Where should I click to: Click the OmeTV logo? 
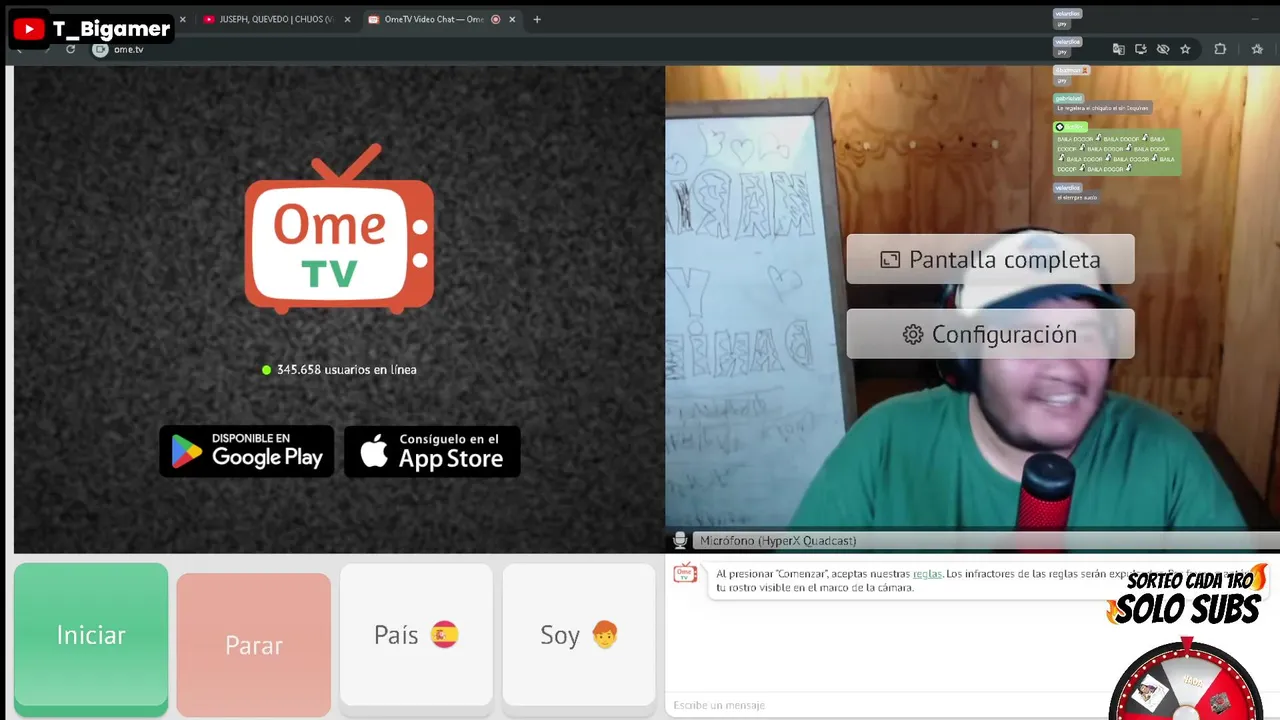pos(339,230)
